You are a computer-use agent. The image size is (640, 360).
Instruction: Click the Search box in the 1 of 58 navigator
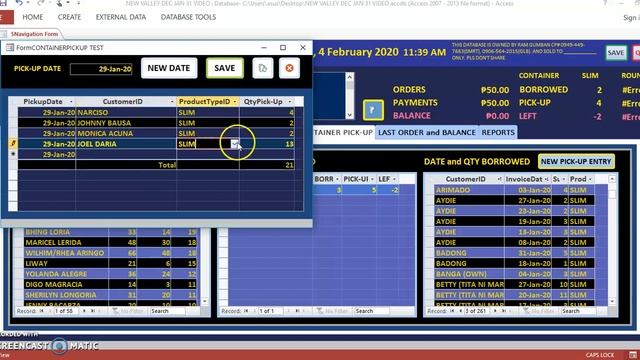[x=167, y=311]
